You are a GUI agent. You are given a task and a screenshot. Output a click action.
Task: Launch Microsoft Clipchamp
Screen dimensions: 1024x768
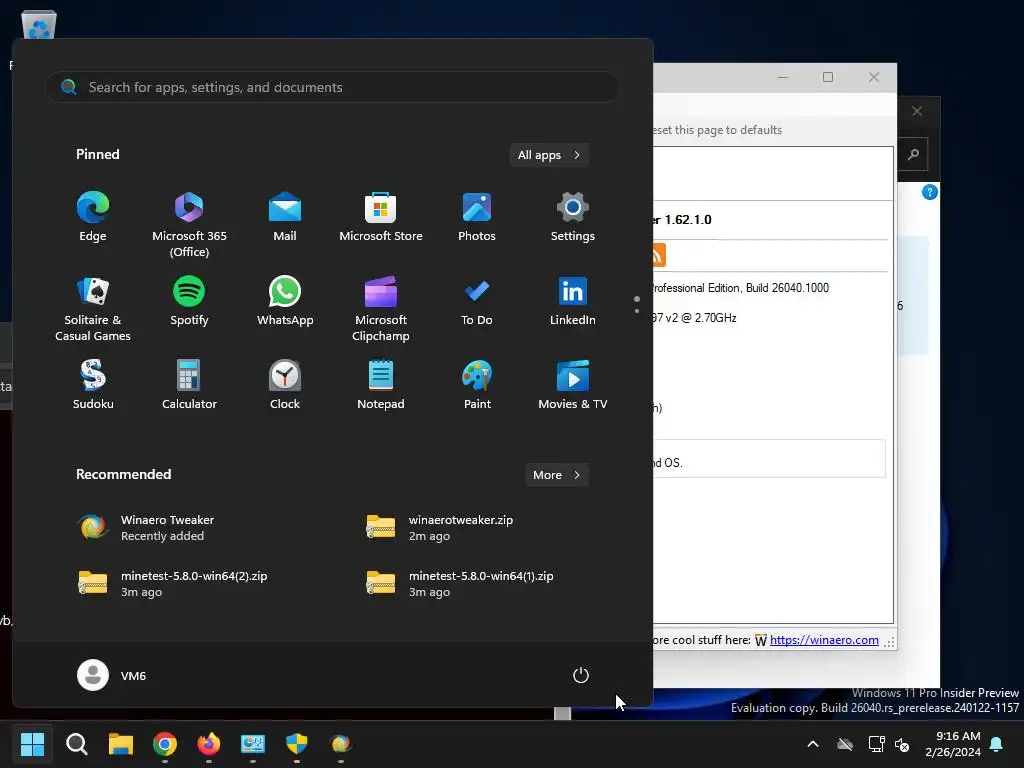point(381,309)
